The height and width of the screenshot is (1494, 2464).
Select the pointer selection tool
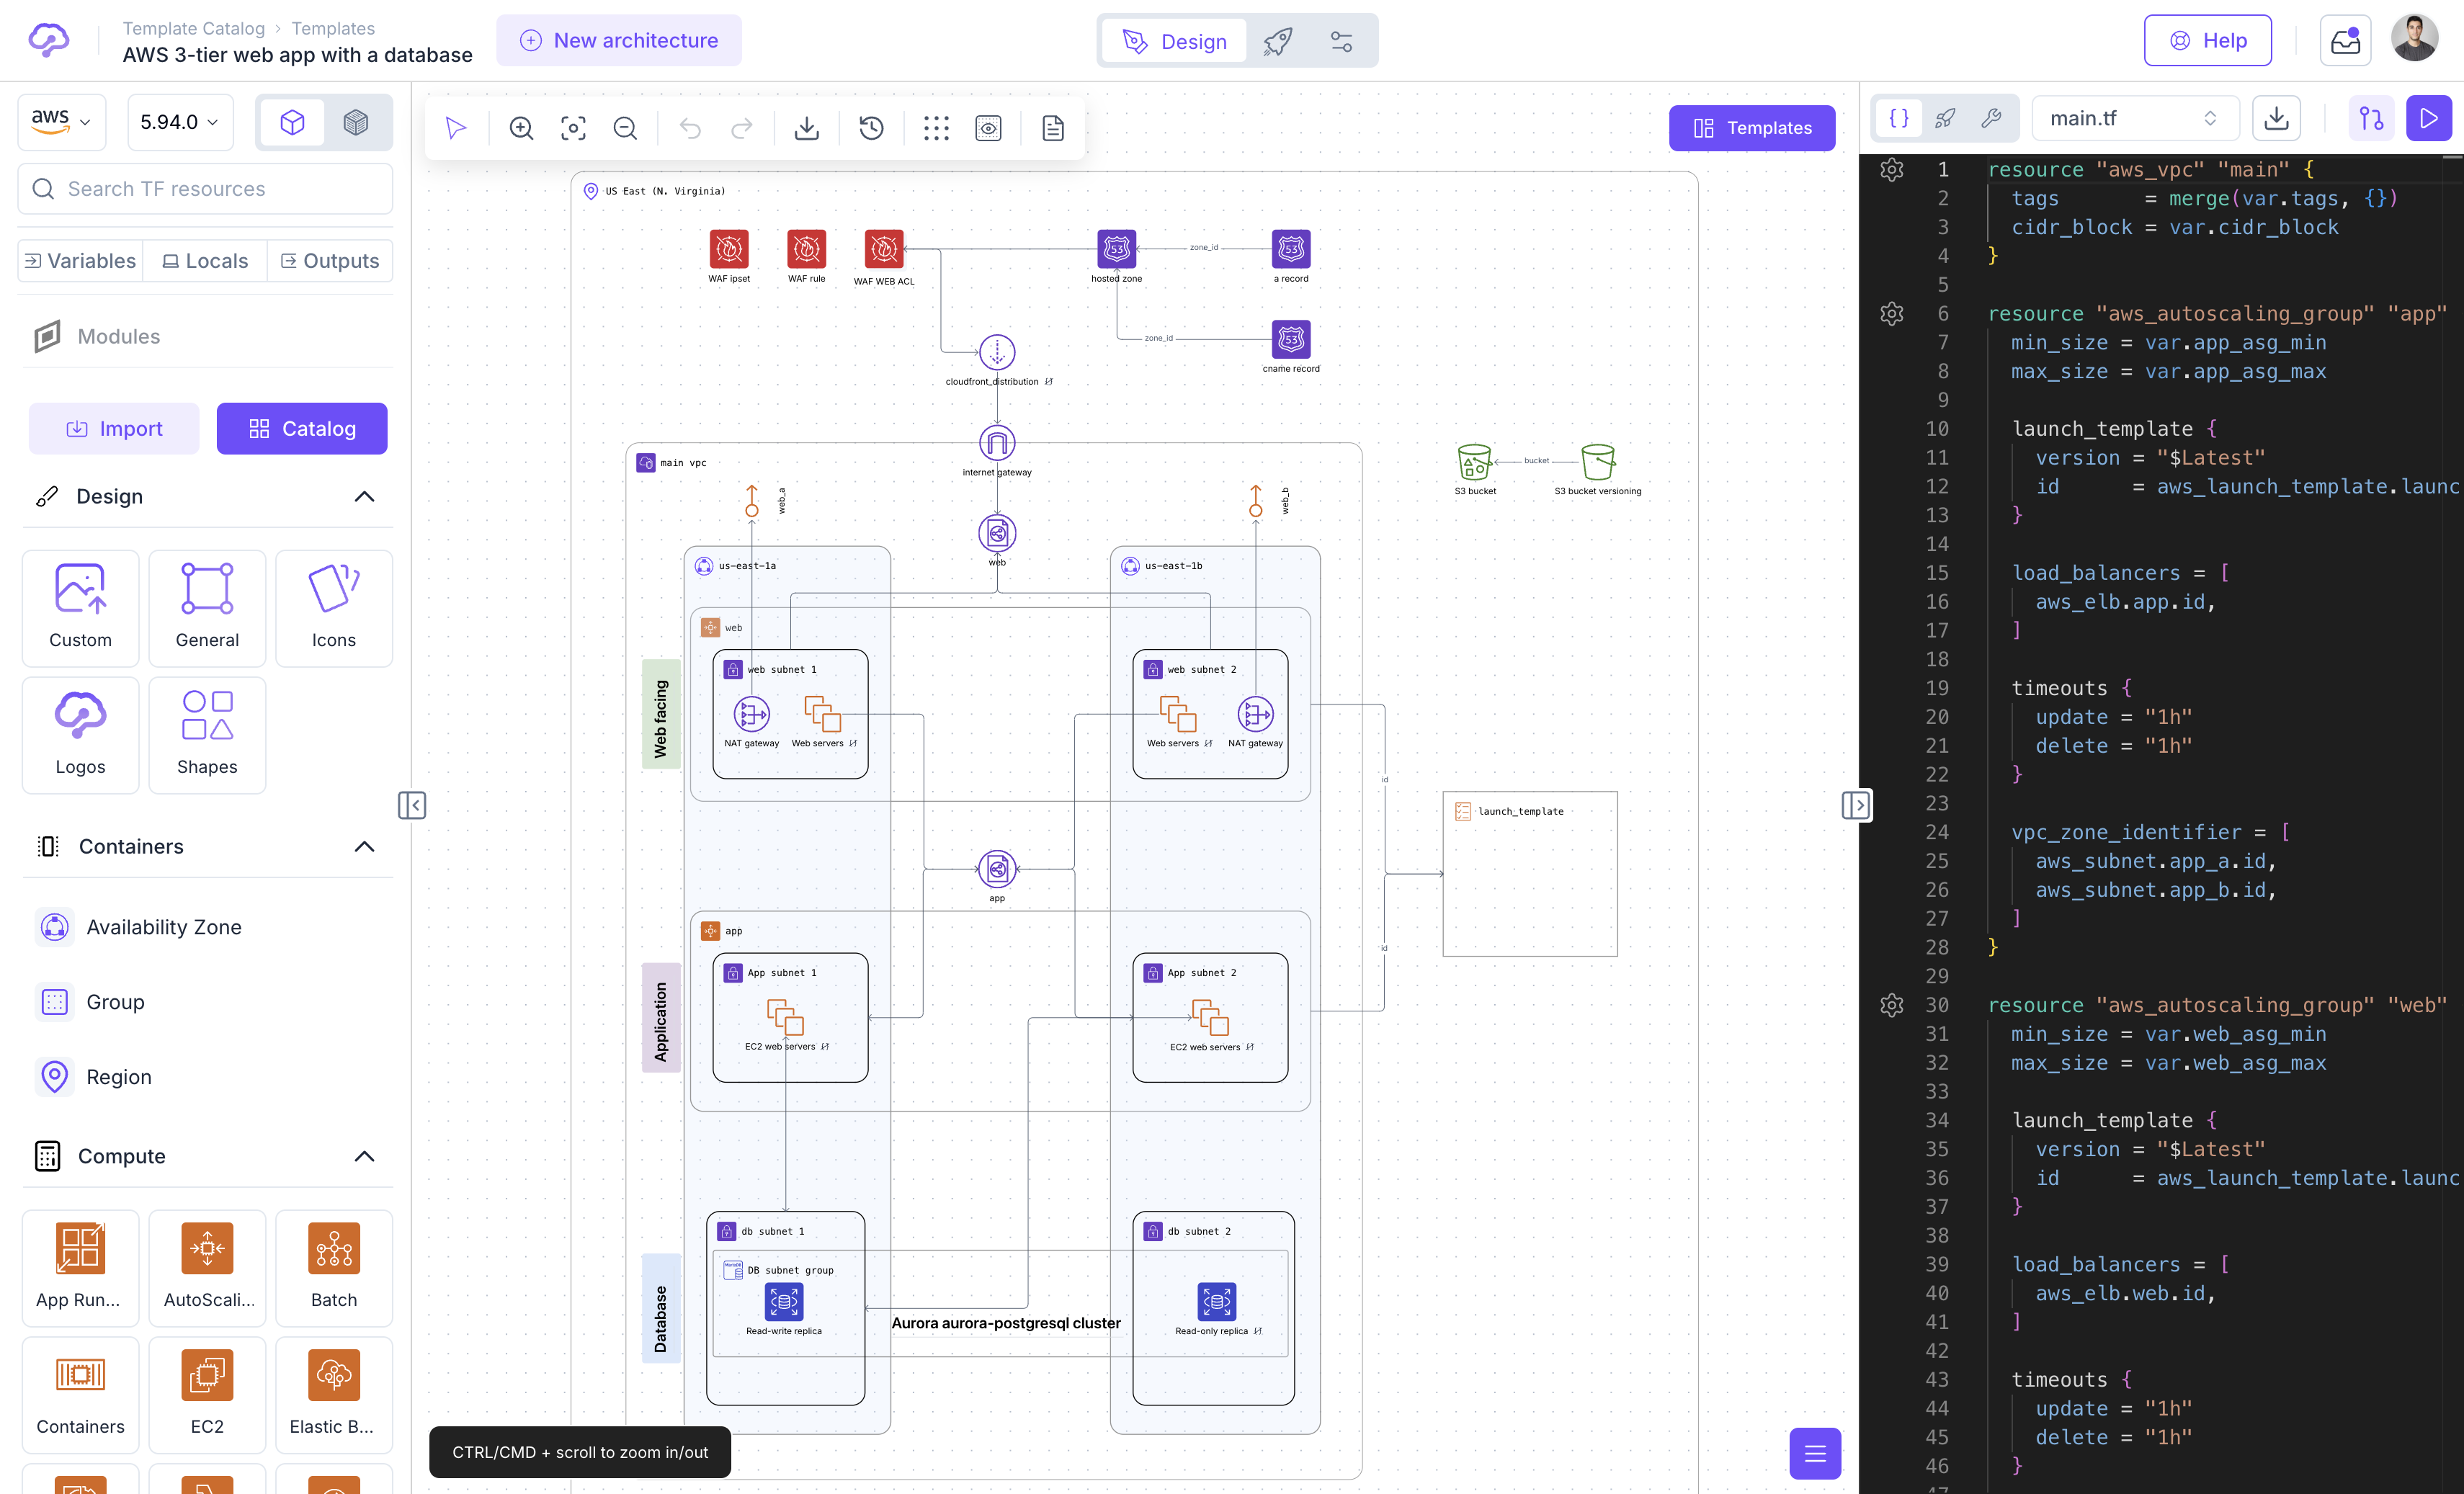click(x=455, y=128)
